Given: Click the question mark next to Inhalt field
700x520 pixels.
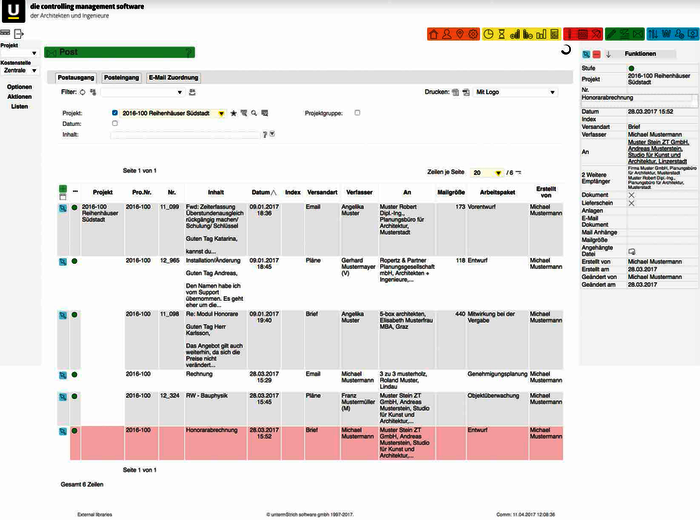Looking at the screenshot, I should [x=265, y=135].
